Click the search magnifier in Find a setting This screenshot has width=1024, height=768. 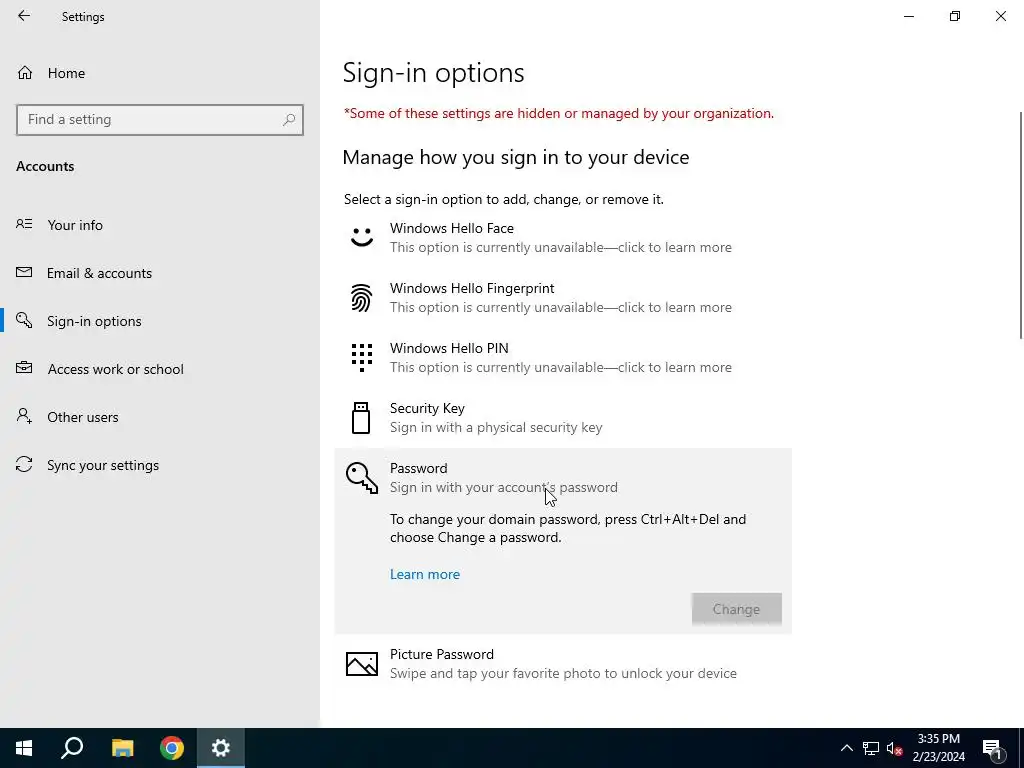(x=289, y=120)
